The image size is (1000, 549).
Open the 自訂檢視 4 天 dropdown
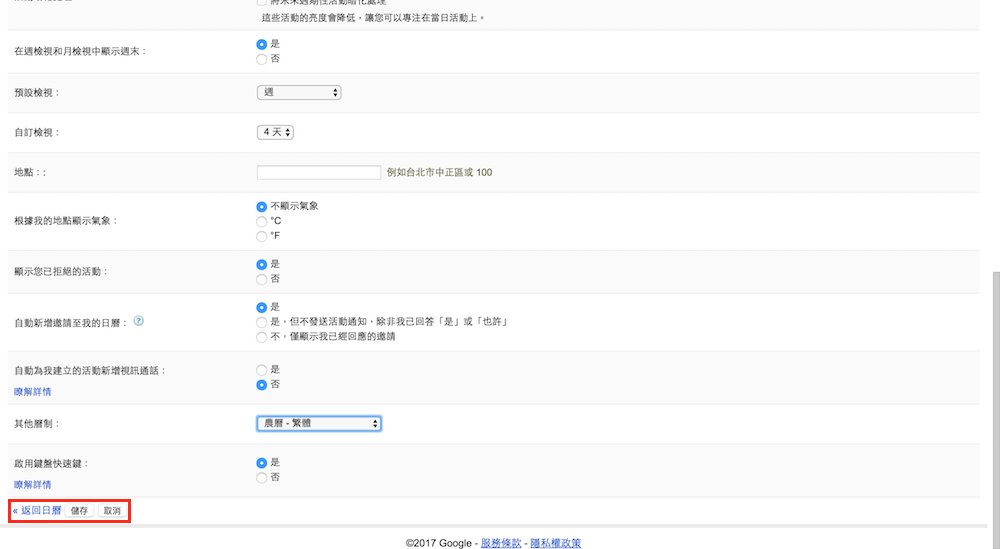click(275, 132)
